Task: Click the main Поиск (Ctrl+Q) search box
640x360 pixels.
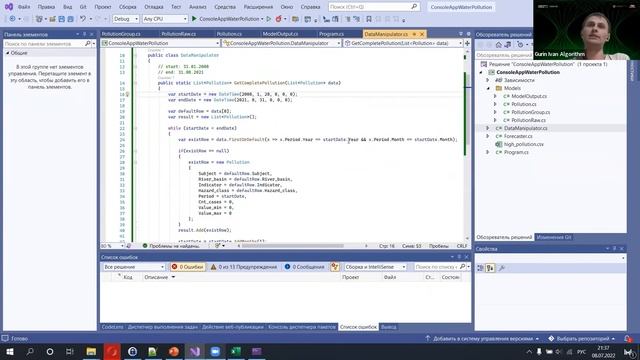Action: 374,7
